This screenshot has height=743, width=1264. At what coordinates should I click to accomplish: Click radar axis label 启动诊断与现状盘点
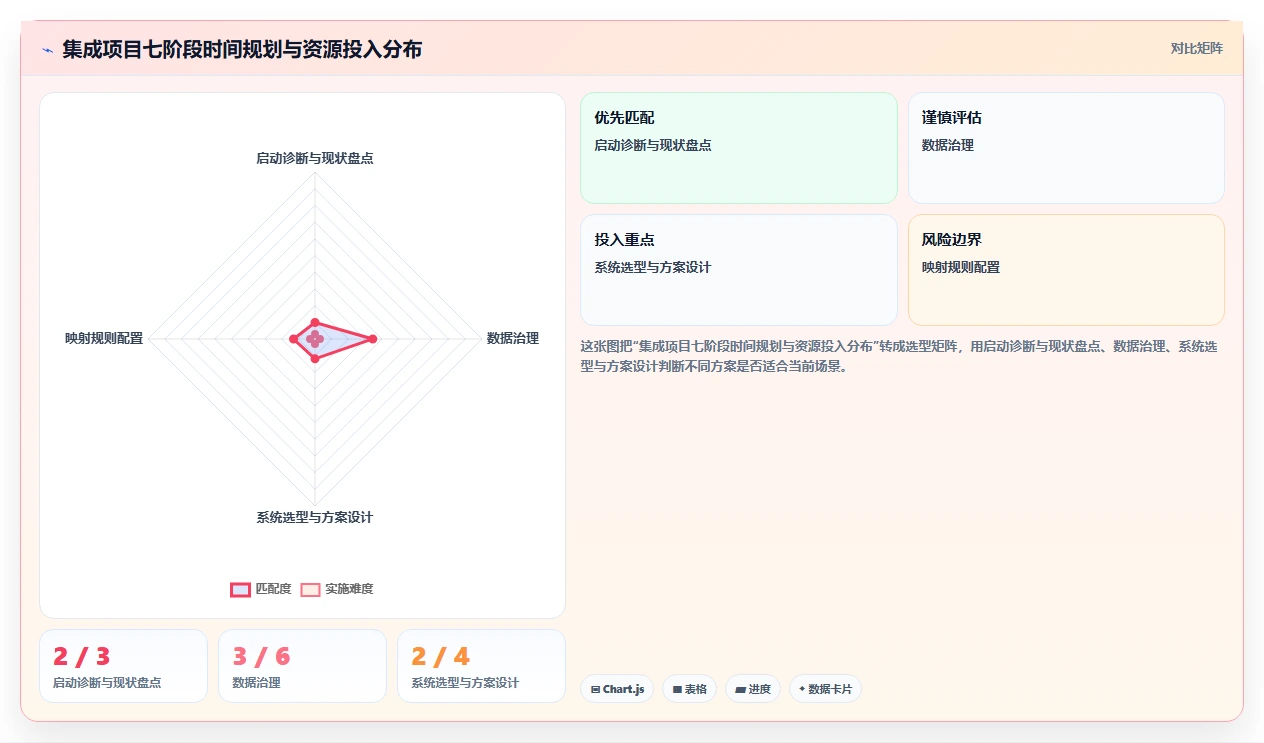(315, 158)
